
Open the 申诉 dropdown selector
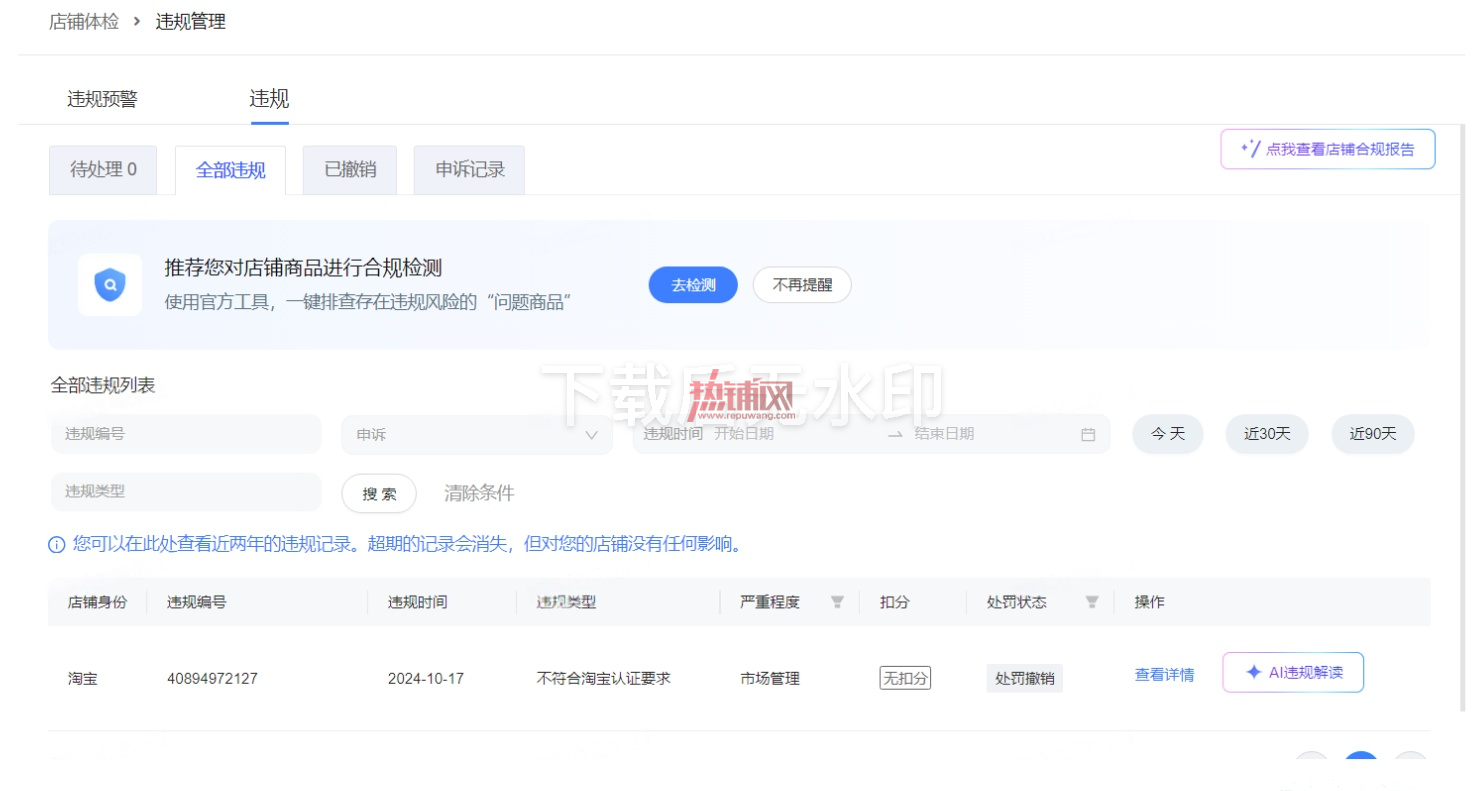pos(477,434)
